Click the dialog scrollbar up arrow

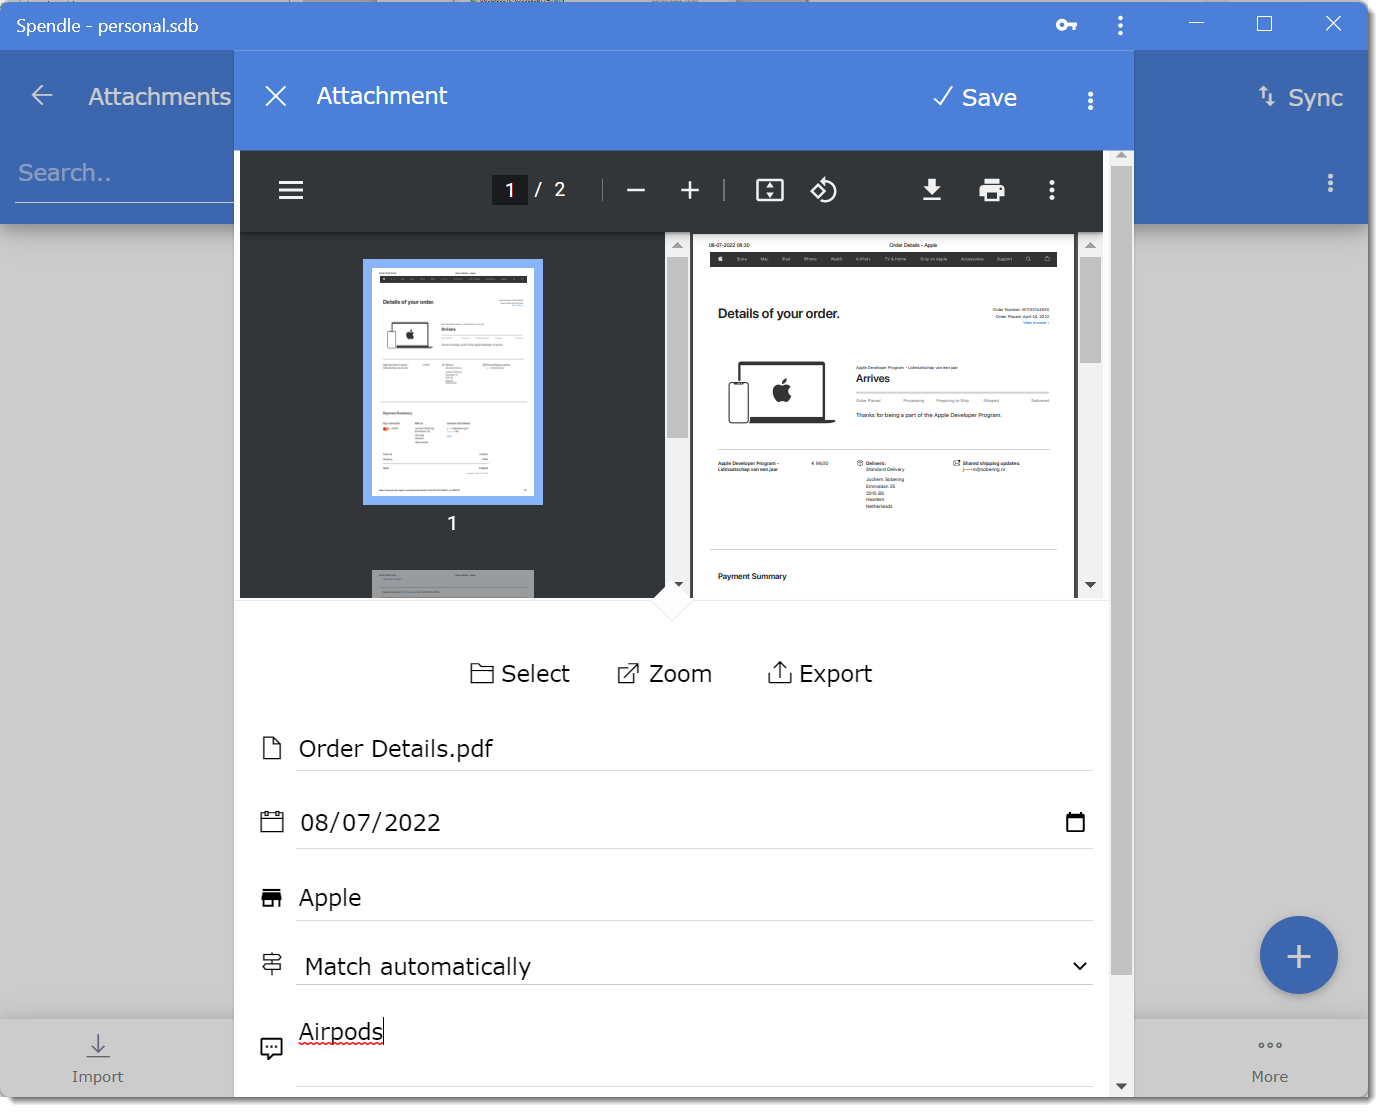[1121, 156]
